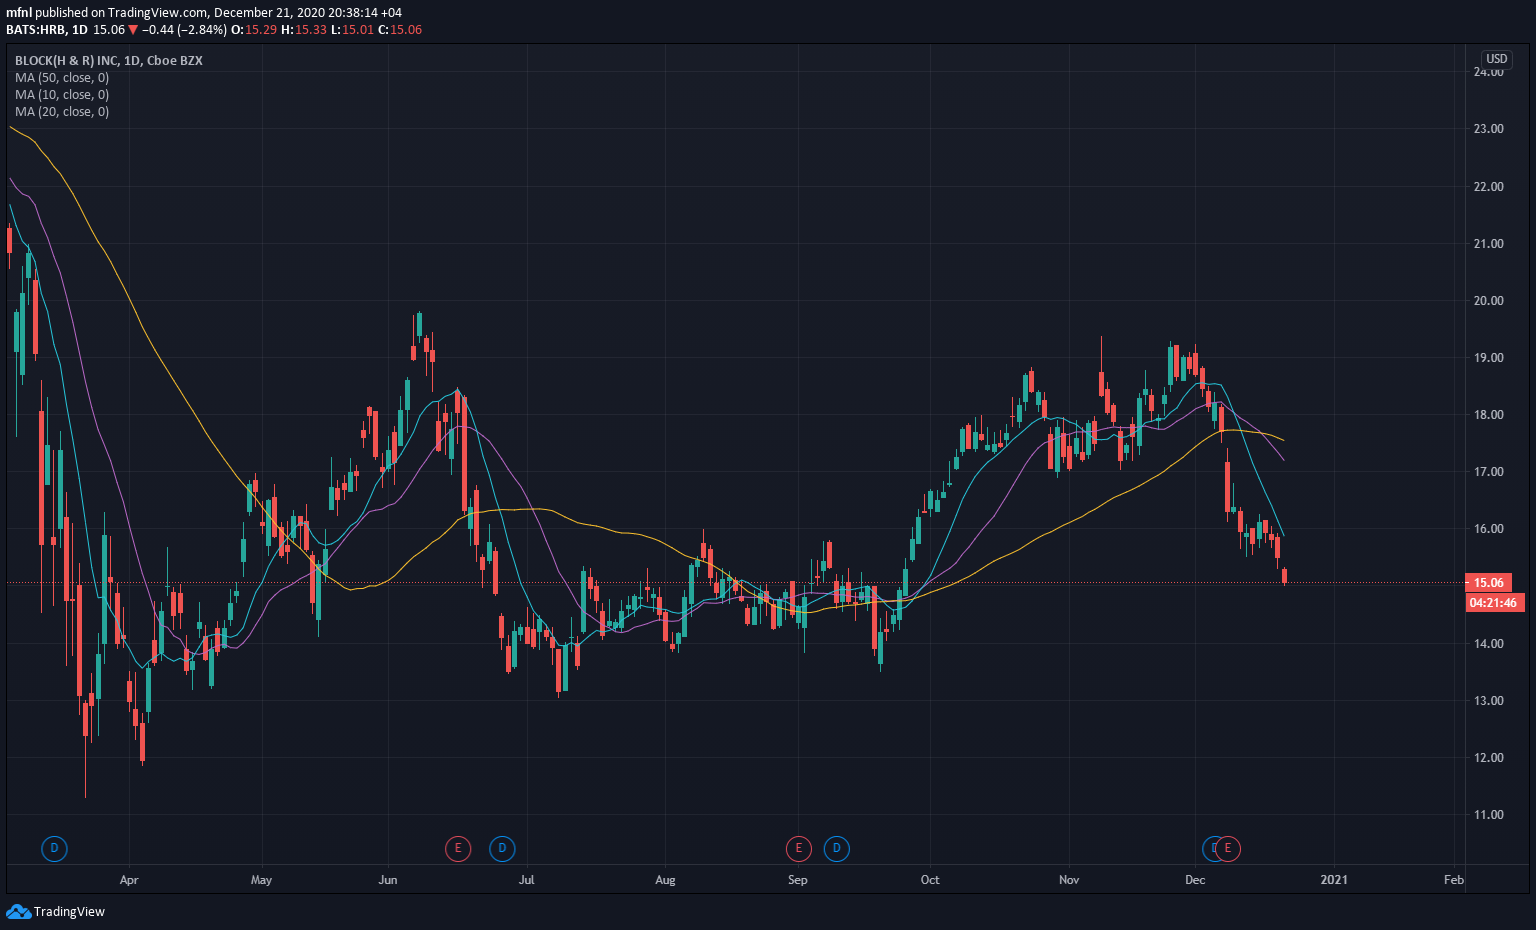Open the mid-June earnings E marker
The image size is (1536, 930).
[457, 849]
